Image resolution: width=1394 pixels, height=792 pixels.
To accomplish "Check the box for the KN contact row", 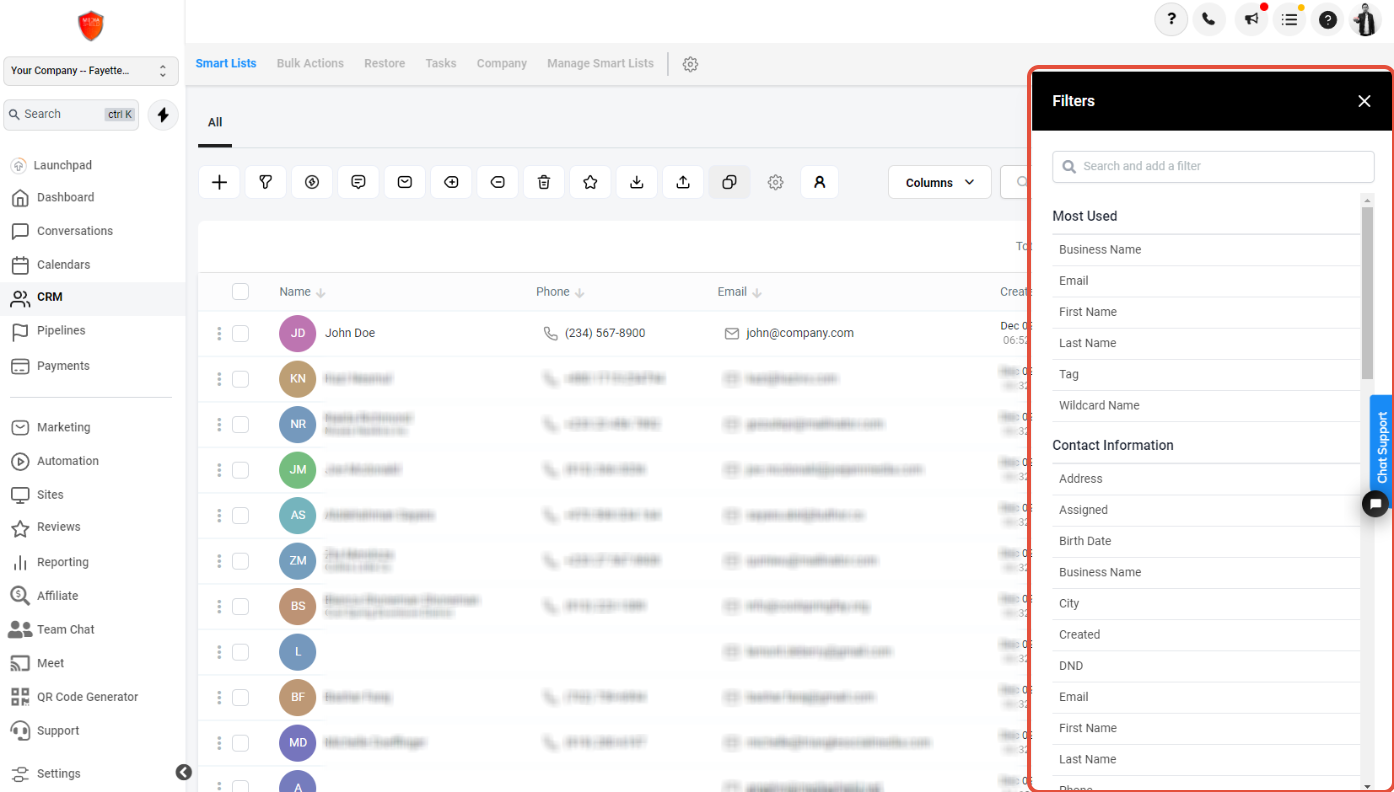I will (x=240, y=379).
